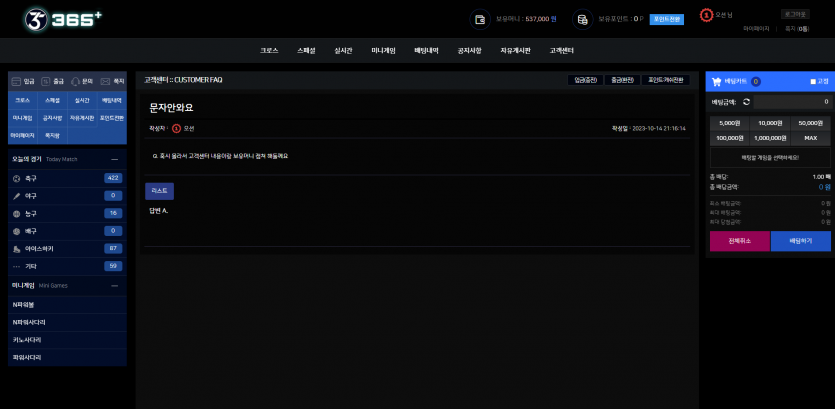Screen dimensions: 835x409
Task: Select 자유게시판 in sidebar quick menu
Action: (x=82, y=118)
